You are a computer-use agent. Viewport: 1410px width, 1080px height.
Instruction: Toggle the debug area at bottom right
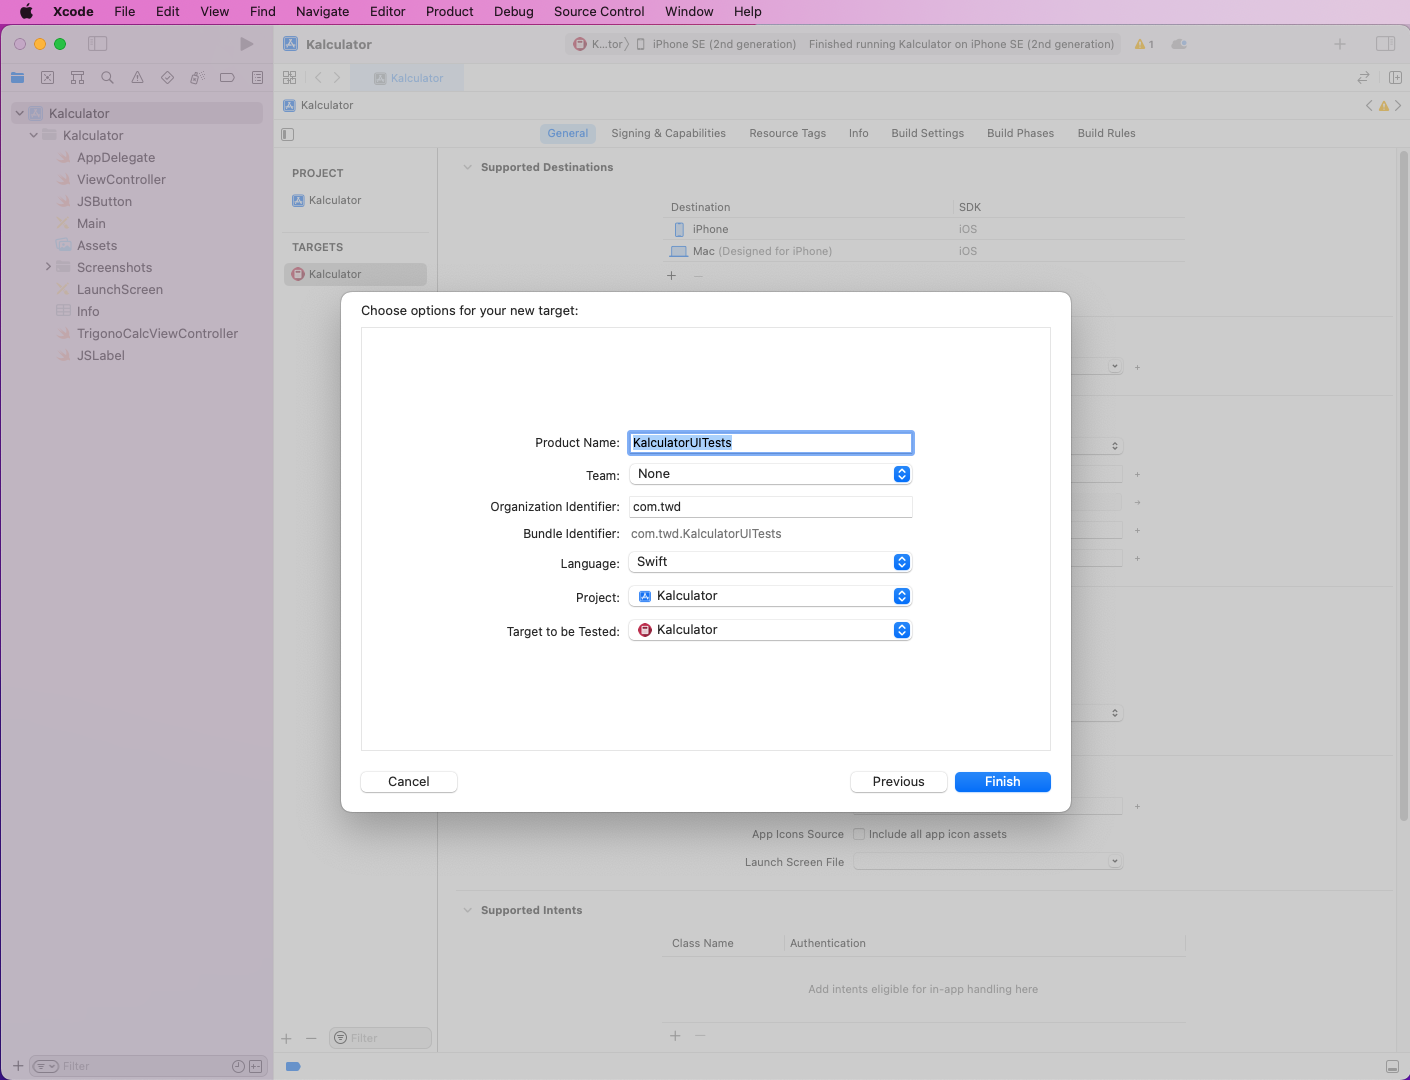click(x=1392, y=1066)
